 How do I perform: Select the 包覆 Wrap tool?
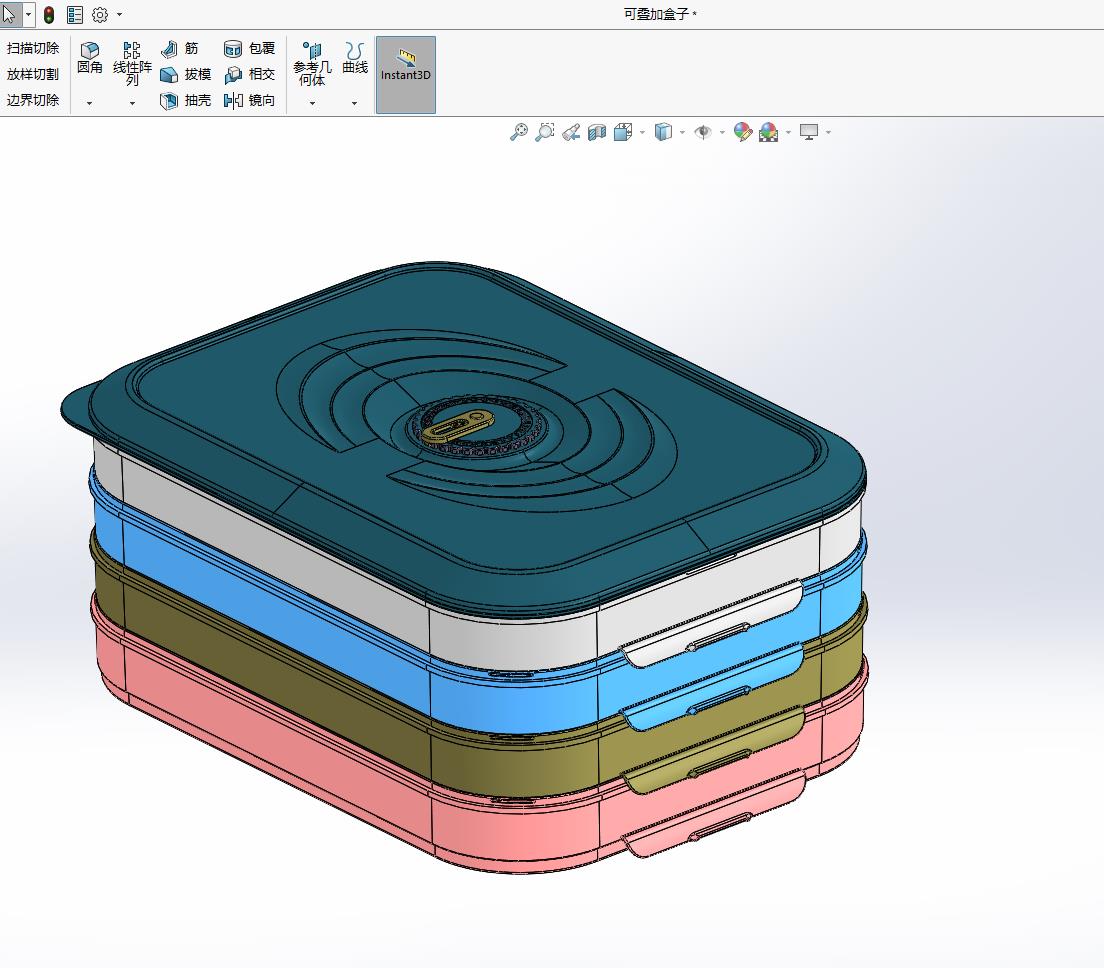coord(249,49)
